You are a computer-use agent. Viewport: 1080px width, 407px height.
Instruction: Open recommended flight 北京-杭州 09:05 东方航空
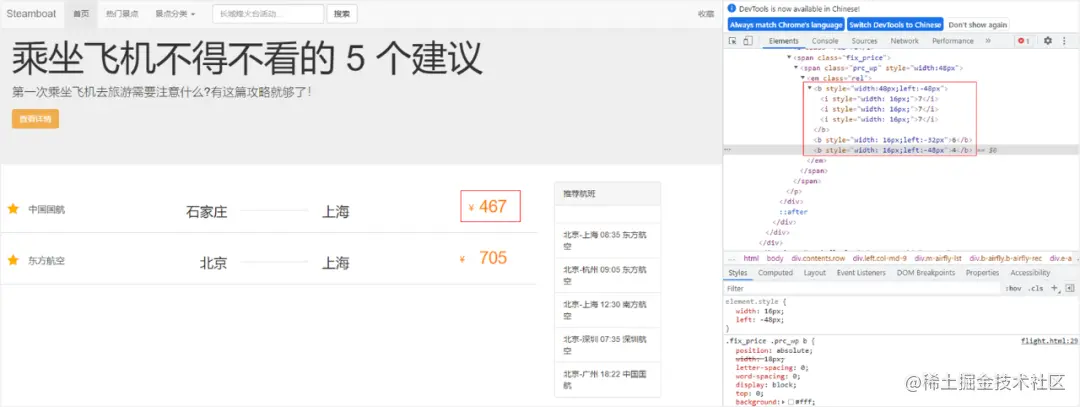click(607, 275)
